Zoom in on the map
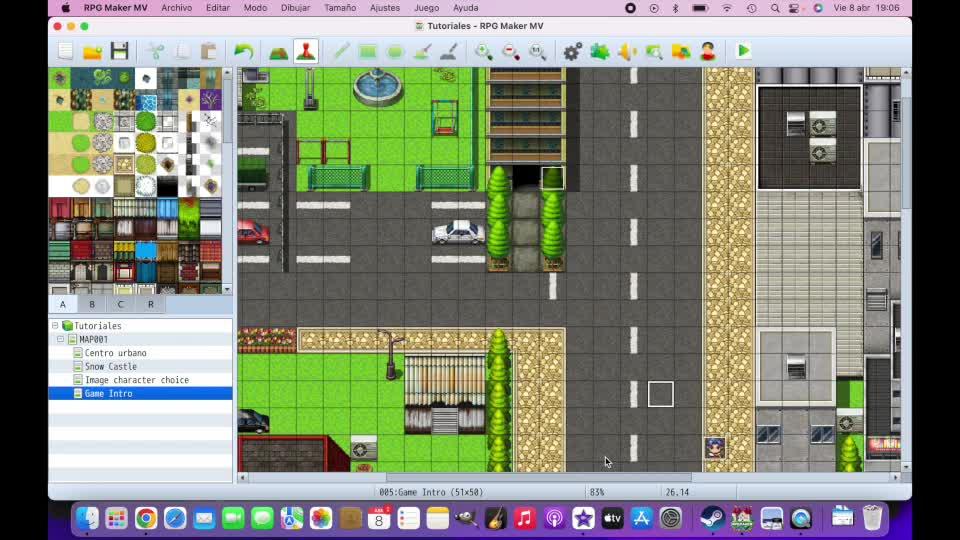The height and width of the screenshot is (540, 960). pos(484,51)
